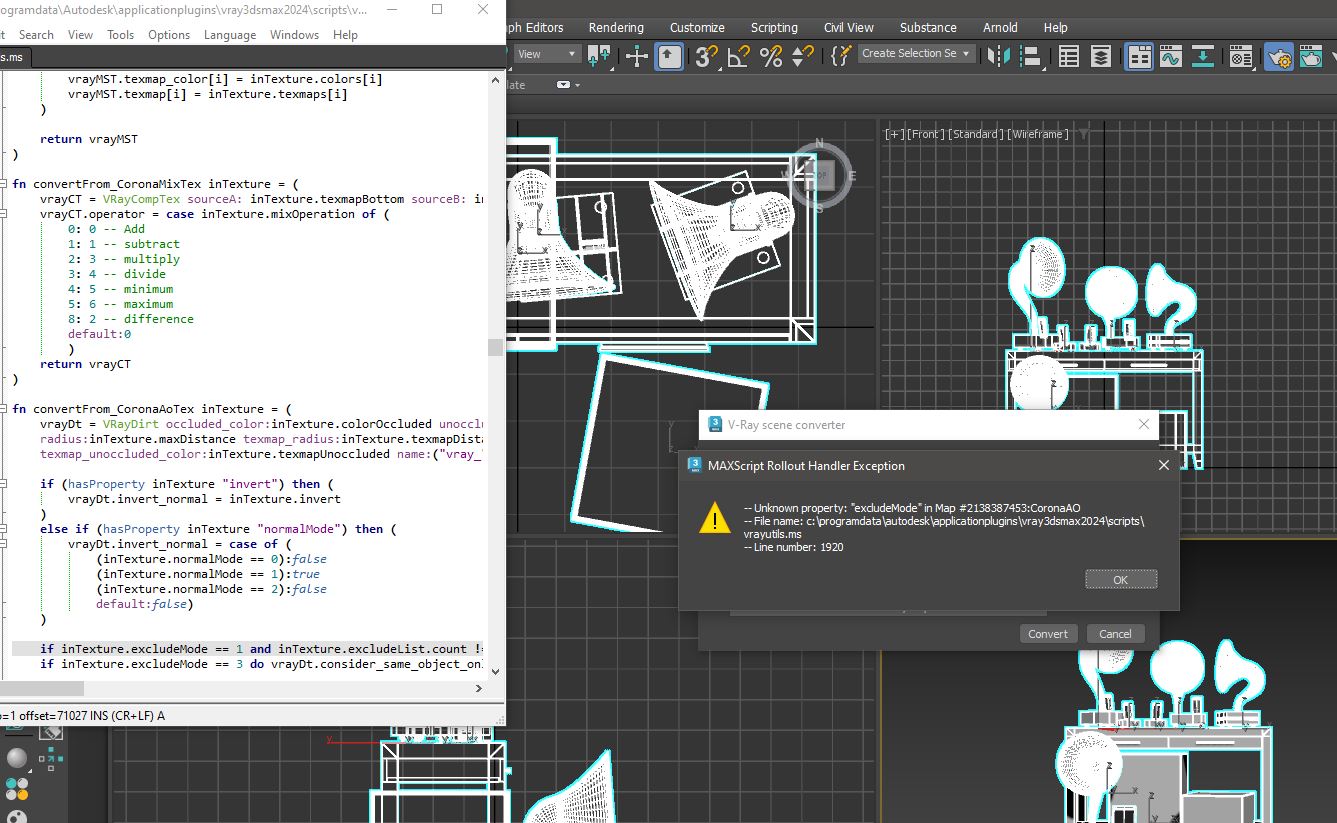Toggle the Percent Snap tool

(x=770, y=56)
